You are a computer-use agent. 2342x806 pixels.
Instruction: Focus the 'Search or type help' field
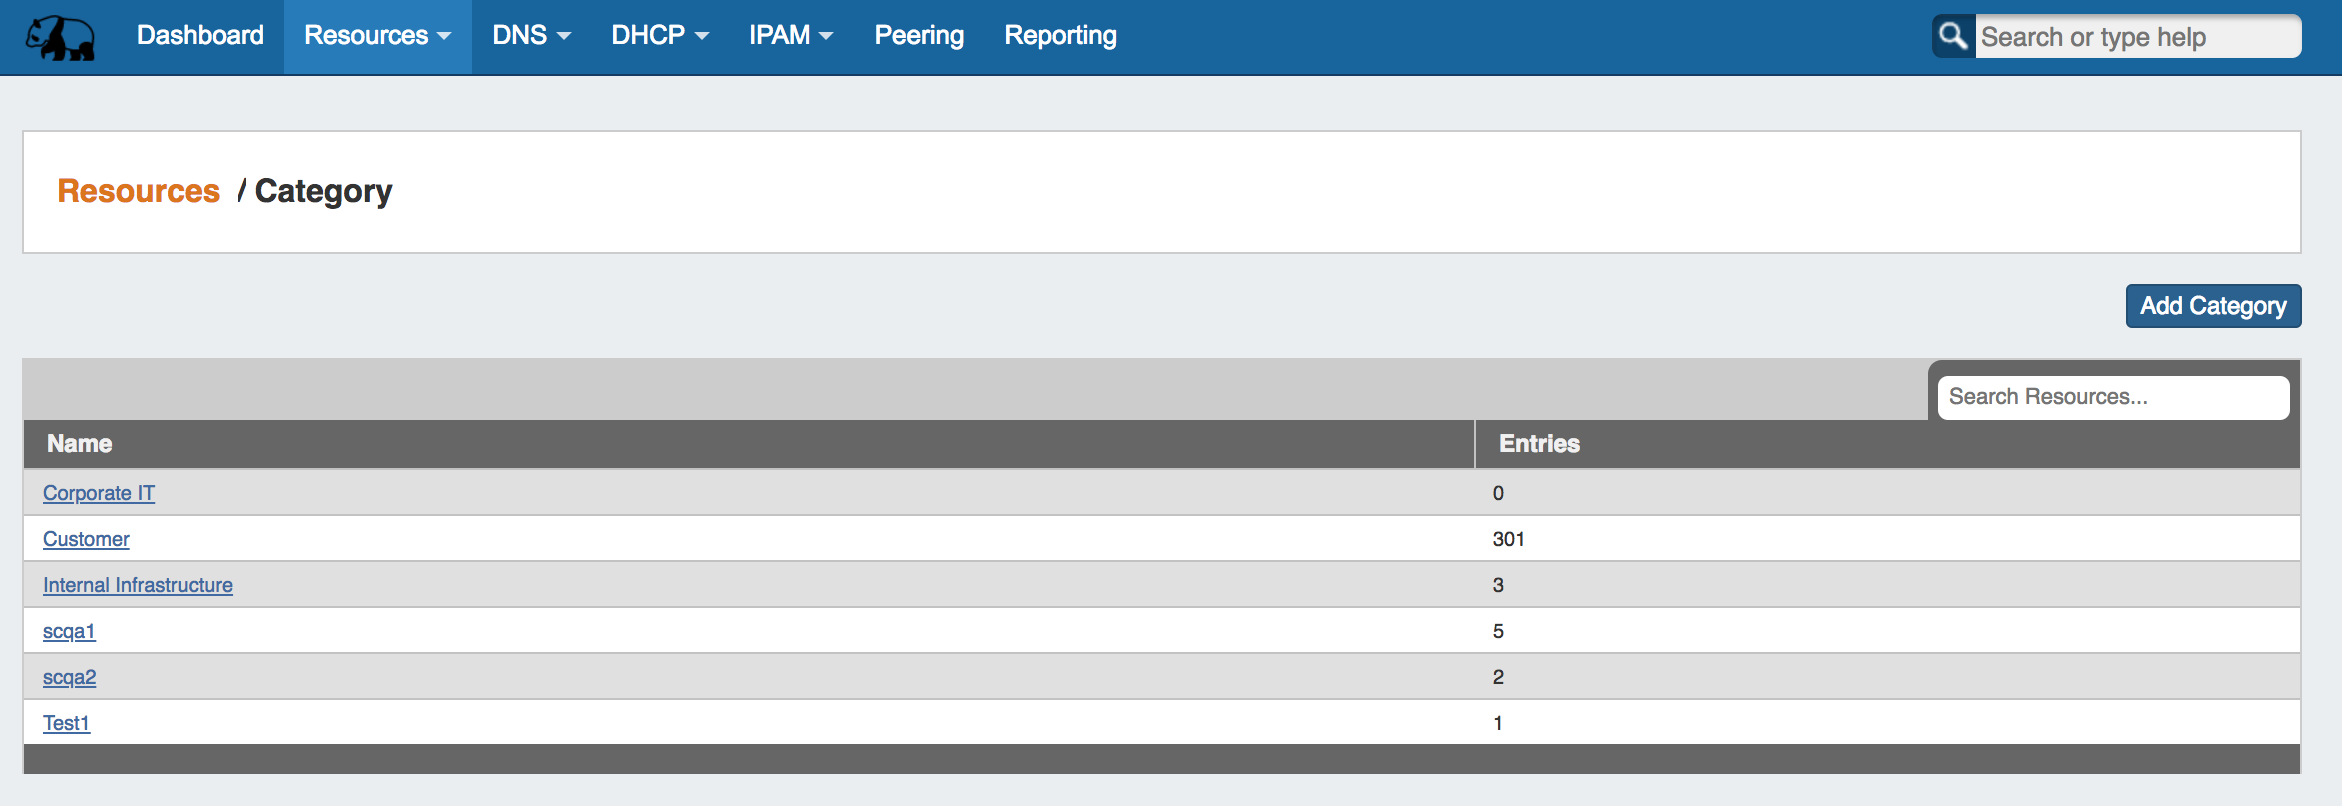pyautogui.click(x=2136, y=37)
